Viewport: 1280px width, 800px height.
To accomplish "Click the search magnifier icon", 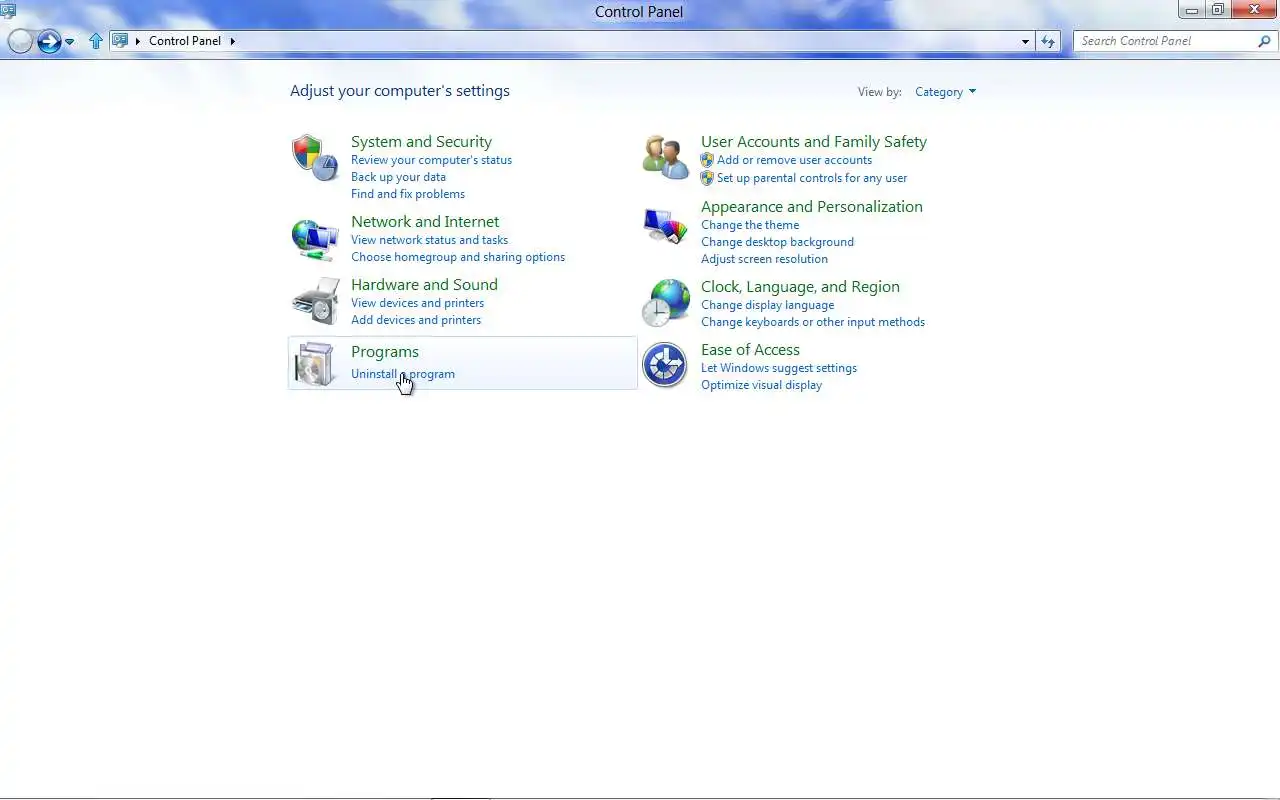I will point(1264,41).
